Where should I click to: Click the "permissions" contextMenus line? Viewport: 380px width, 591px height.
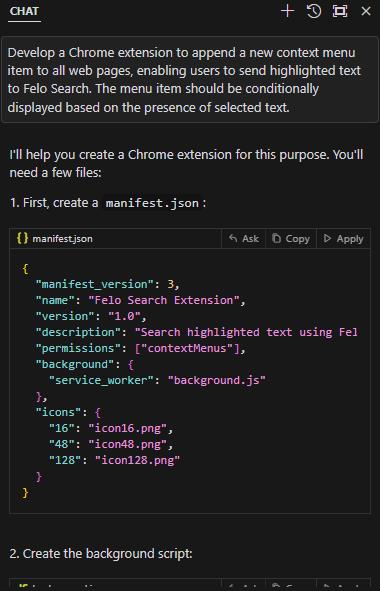coord(141,348)
